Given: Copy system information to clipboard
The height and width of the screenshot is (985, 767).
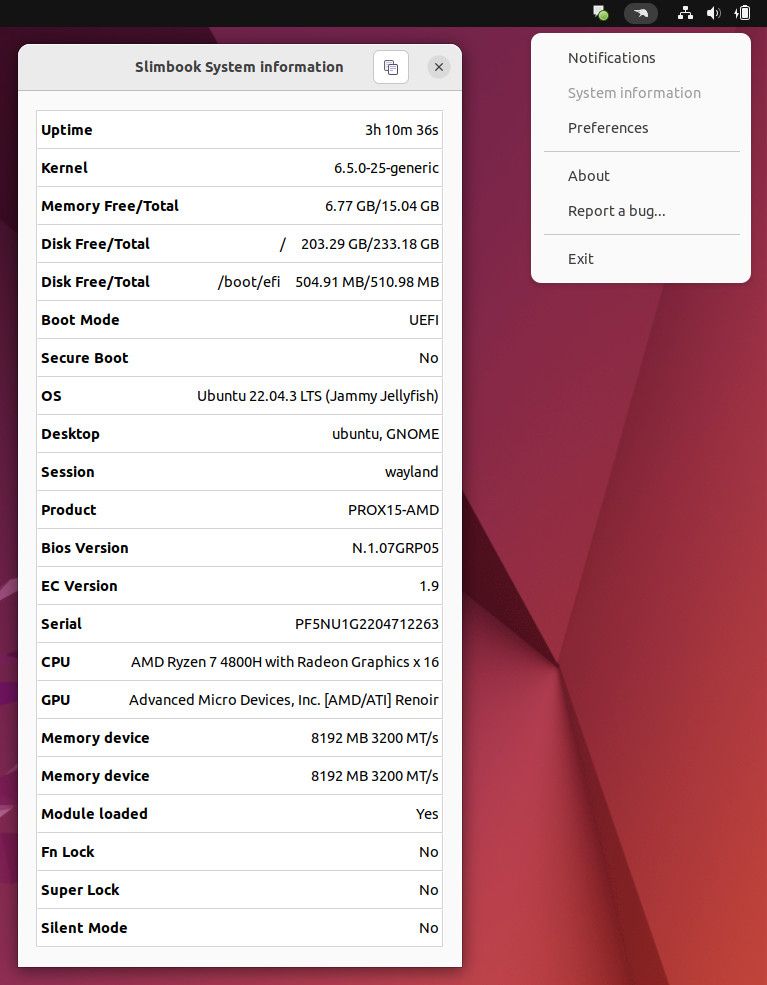Looking at the screenshot, I should tap(391, 67).
